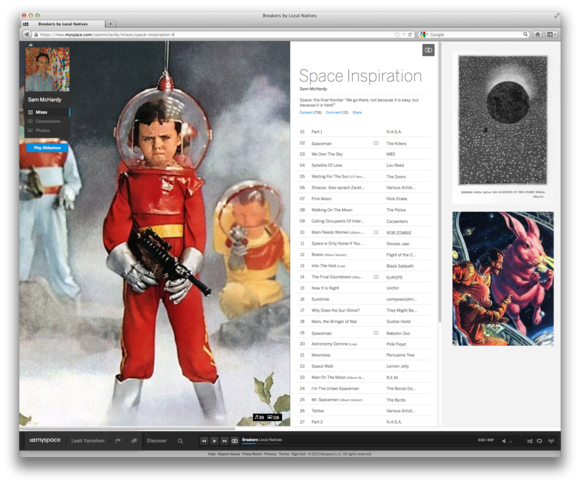Click the connect icon on Spaceman by The Killers
The image size is (580, 484).
click(376, 143)
